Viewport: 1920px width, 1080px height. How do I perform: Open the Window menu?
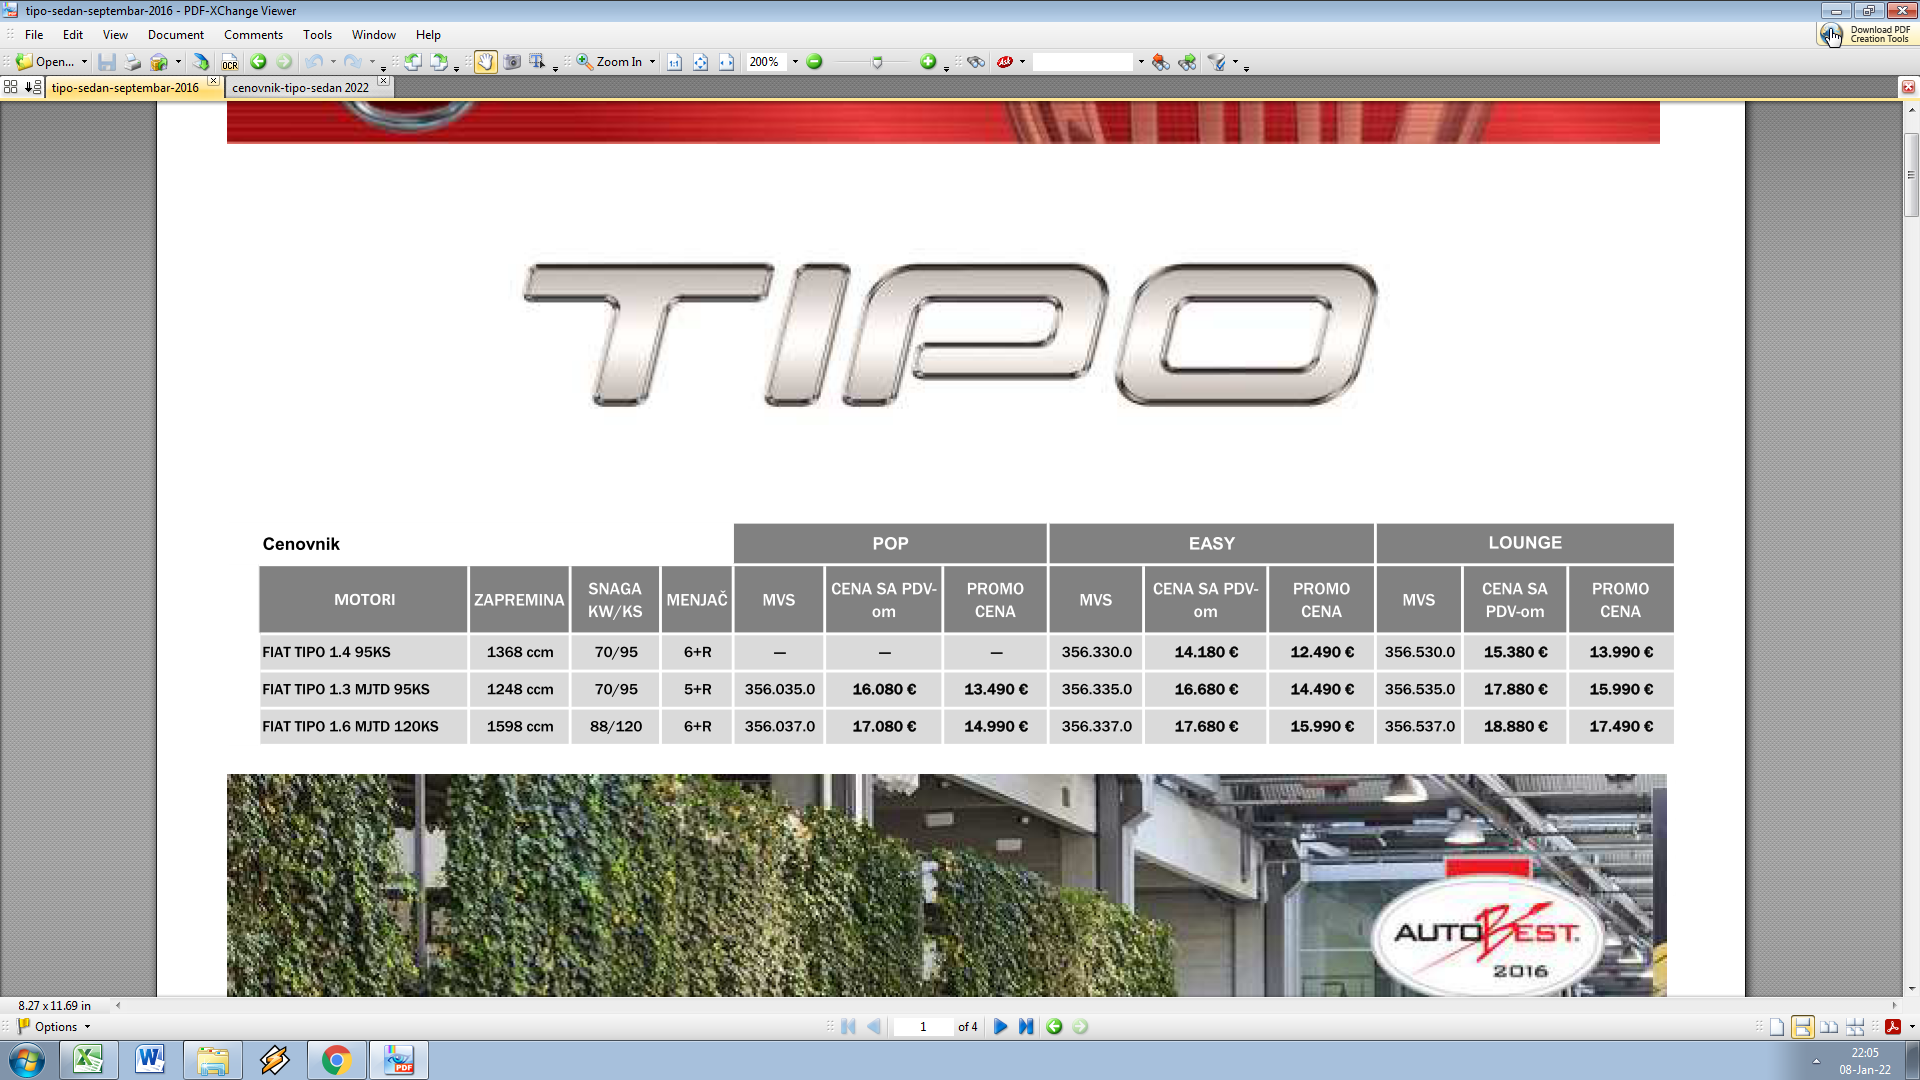pos(374,35)
